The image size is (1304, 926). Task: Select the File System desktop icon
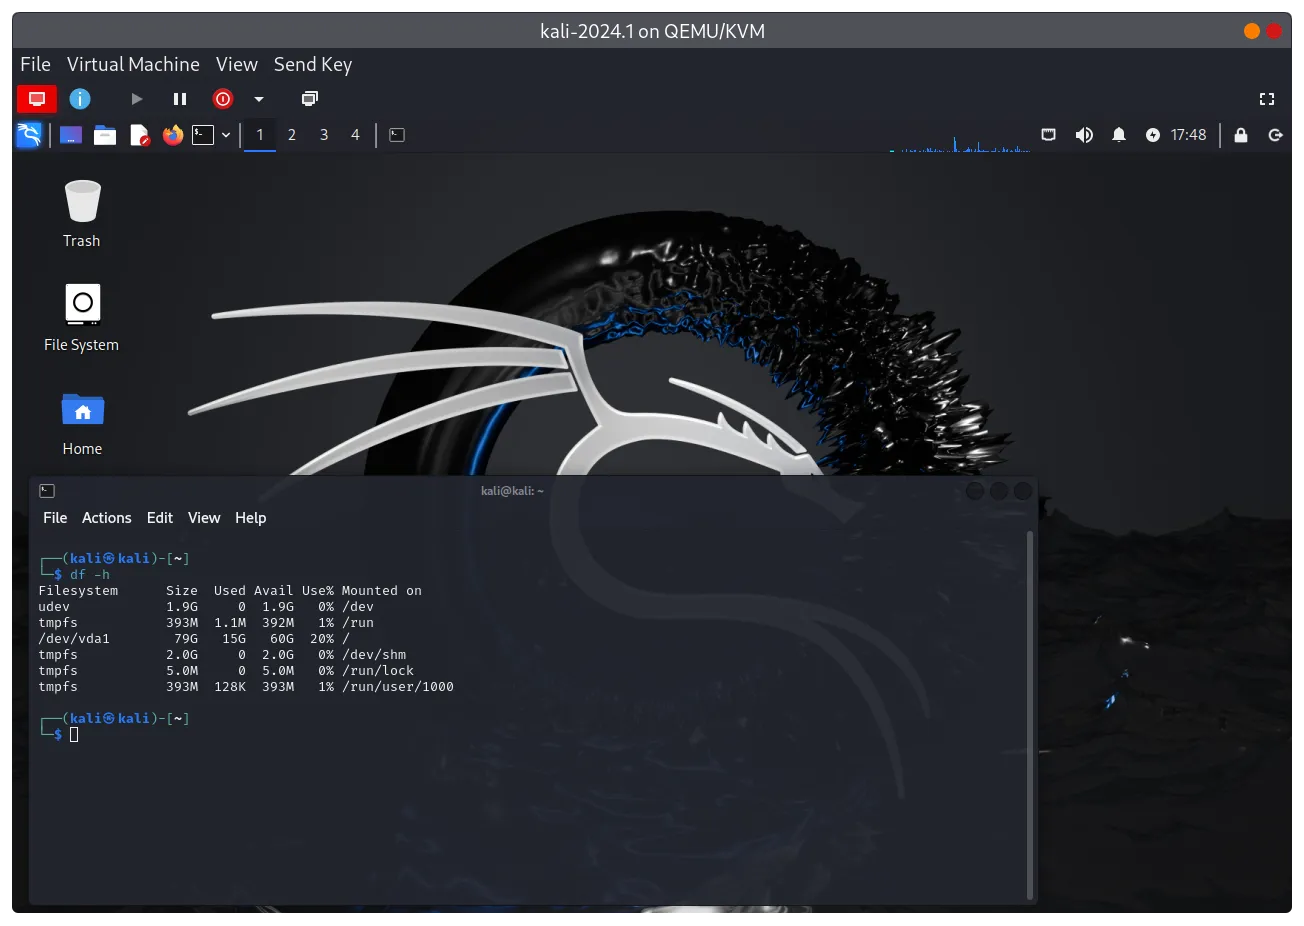82,318
